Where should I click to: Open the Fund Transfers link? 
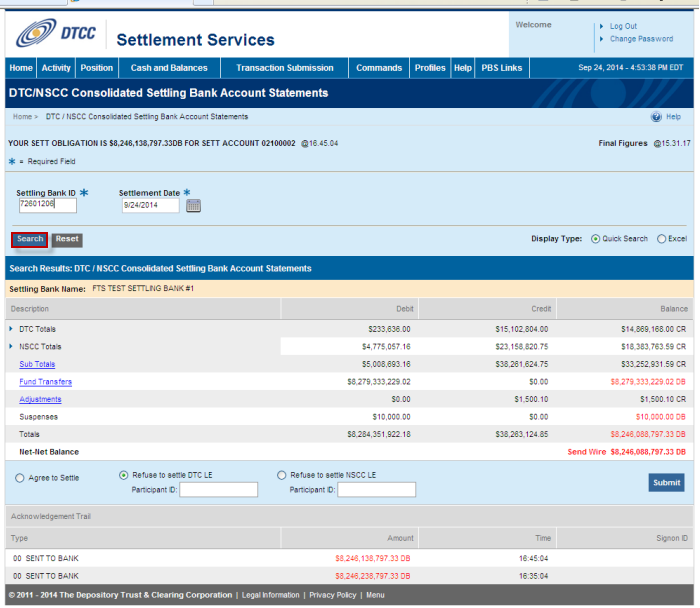tap(46, 382)
